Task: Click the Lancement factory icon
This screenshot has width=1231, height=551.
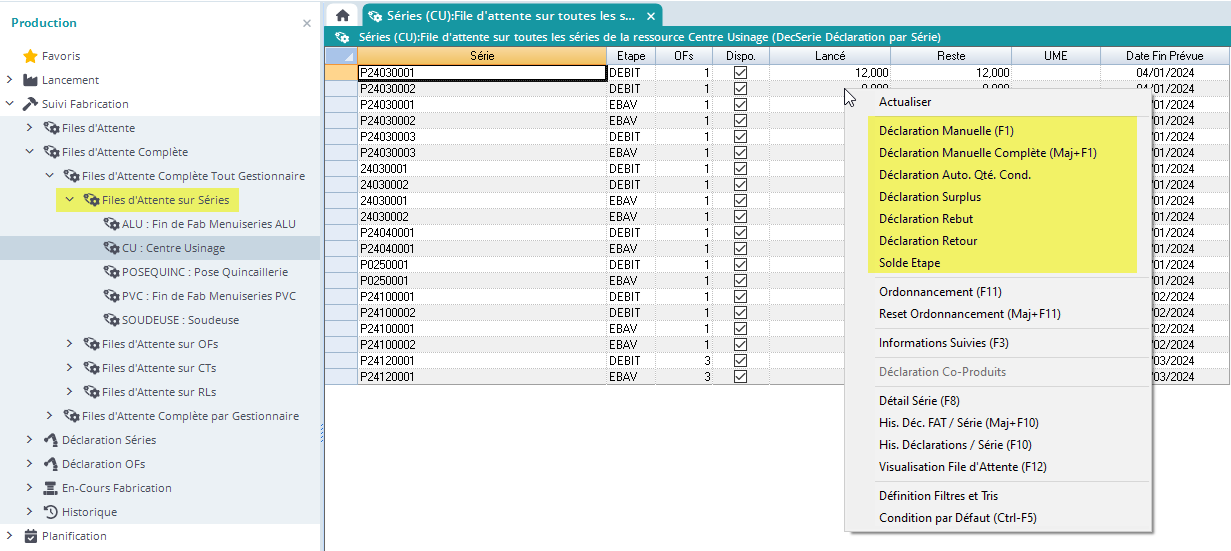Action: (30, 80)
